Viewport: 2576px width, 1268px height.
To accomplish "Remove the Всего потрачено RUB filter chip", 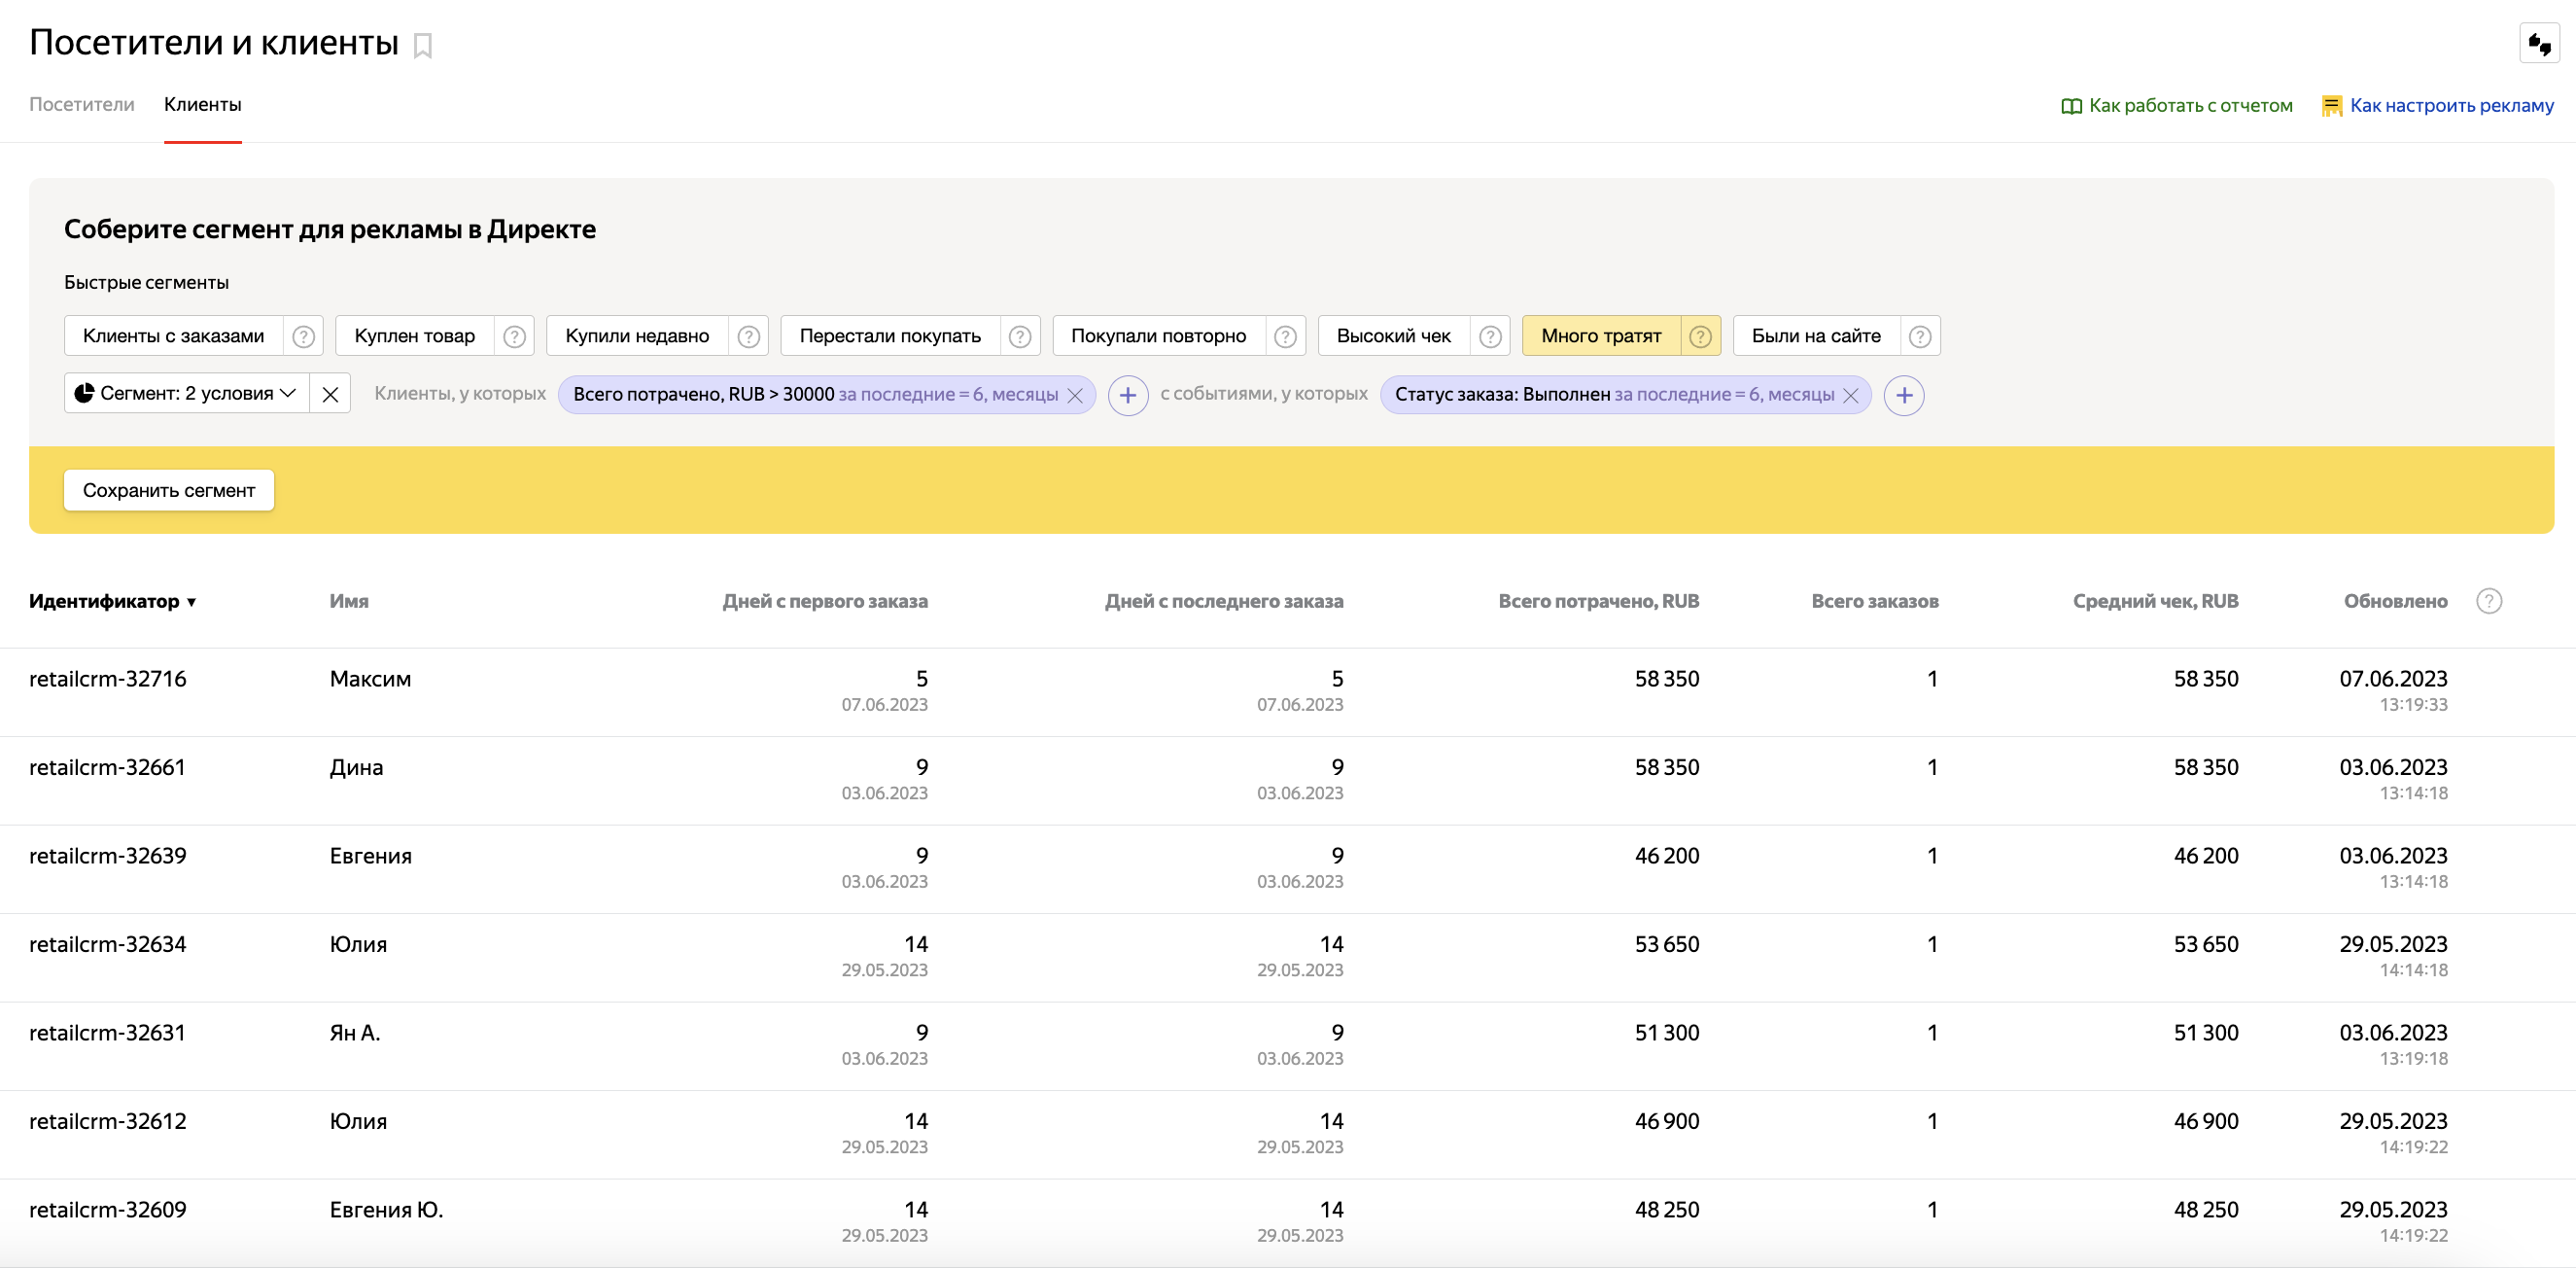I will coord(1075,395).
